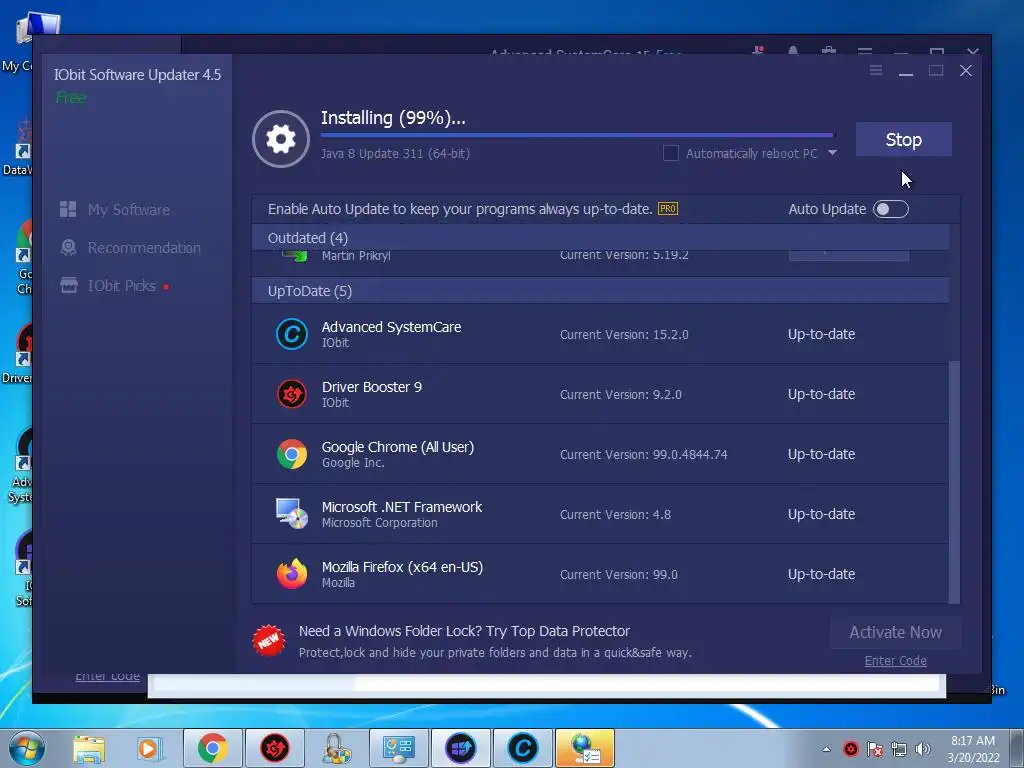Click the My Software grid icon

(x=68, y=209)
